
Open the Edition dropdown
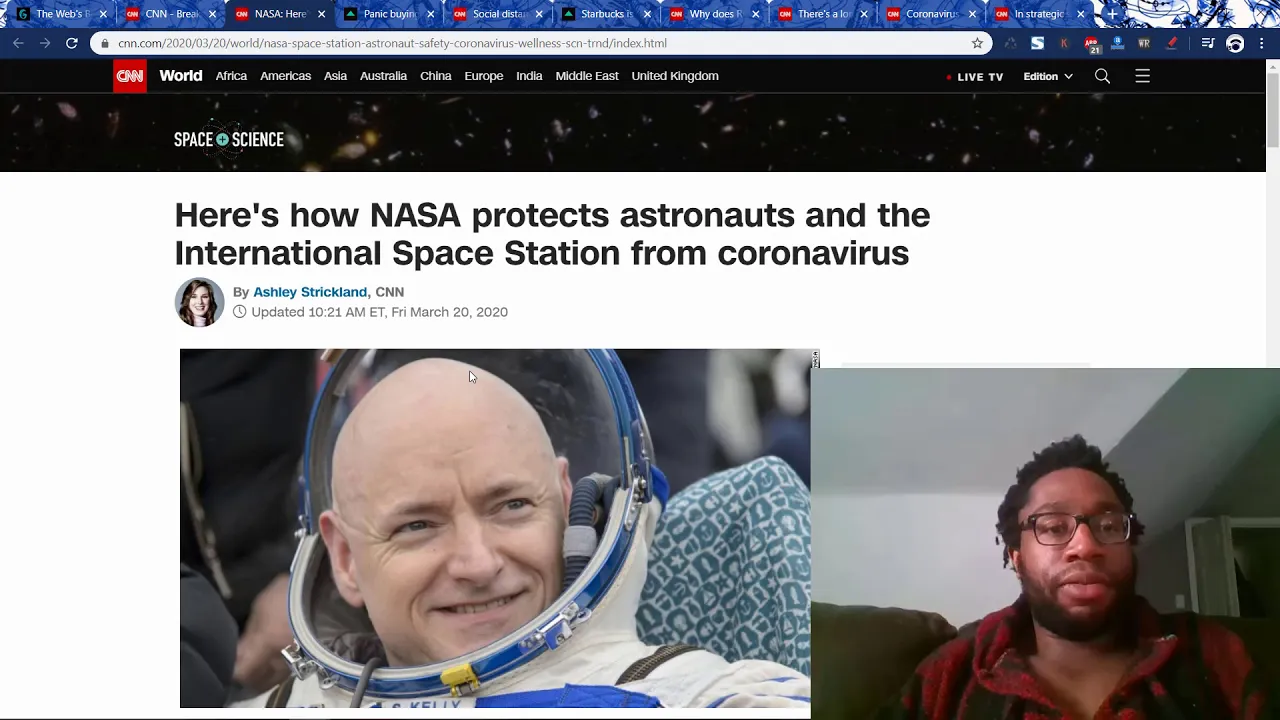click(1047, 76)
